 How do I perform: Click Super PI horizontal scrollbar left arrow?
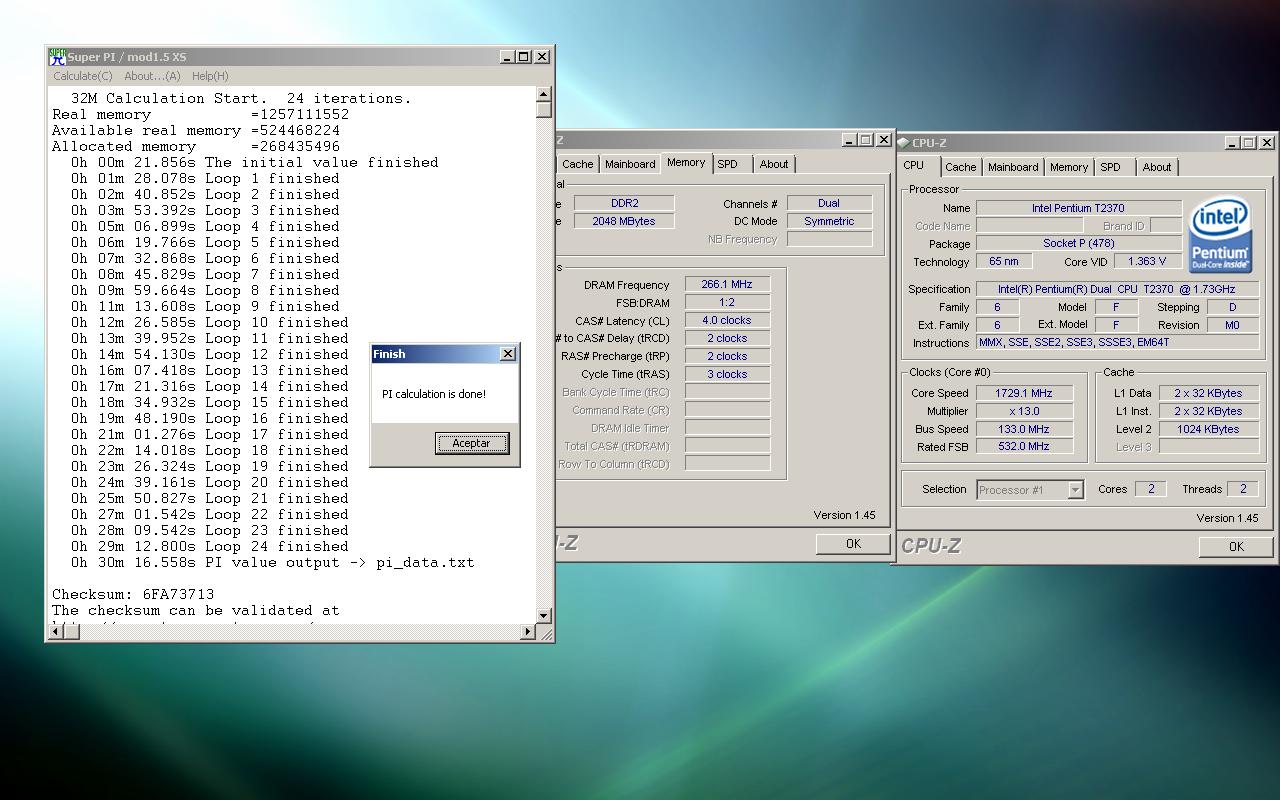[x=54, y=631]
